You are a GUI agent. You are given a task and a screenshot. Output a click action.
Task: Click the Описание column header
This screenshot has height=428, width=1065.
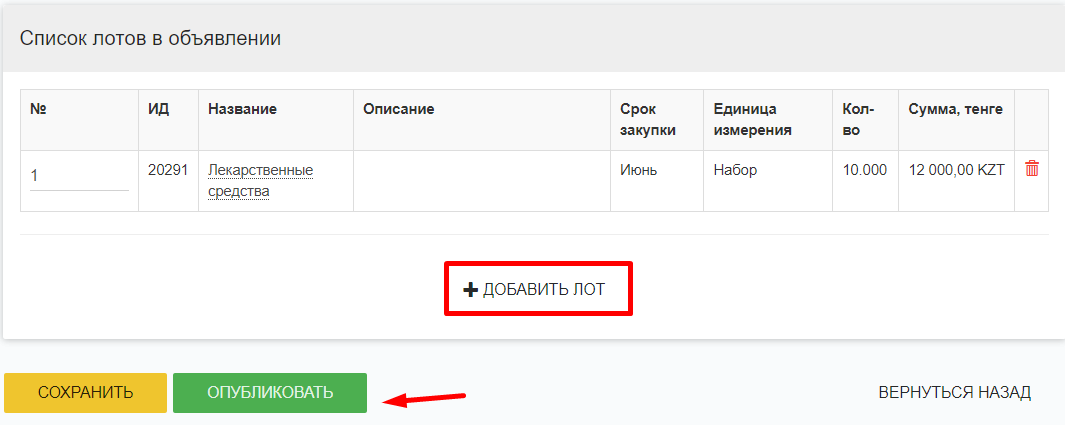(399, 109)
